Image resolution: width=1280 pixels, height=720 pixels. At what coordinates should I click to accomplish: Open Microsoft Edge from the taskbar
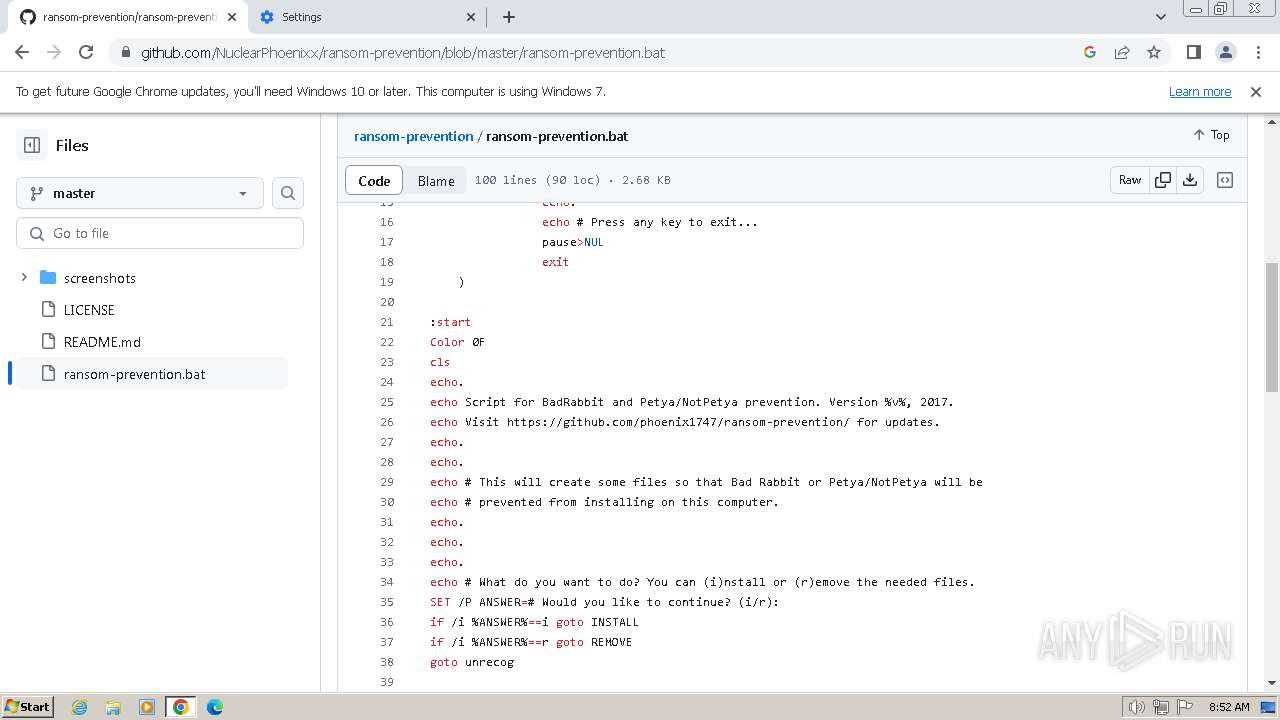point(215,707)
